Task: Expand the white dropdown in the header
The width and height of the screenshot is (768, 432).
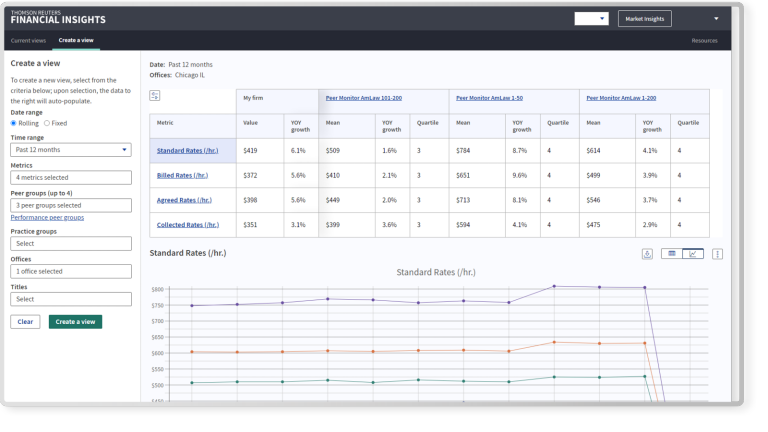Action: tap(591, 18)
